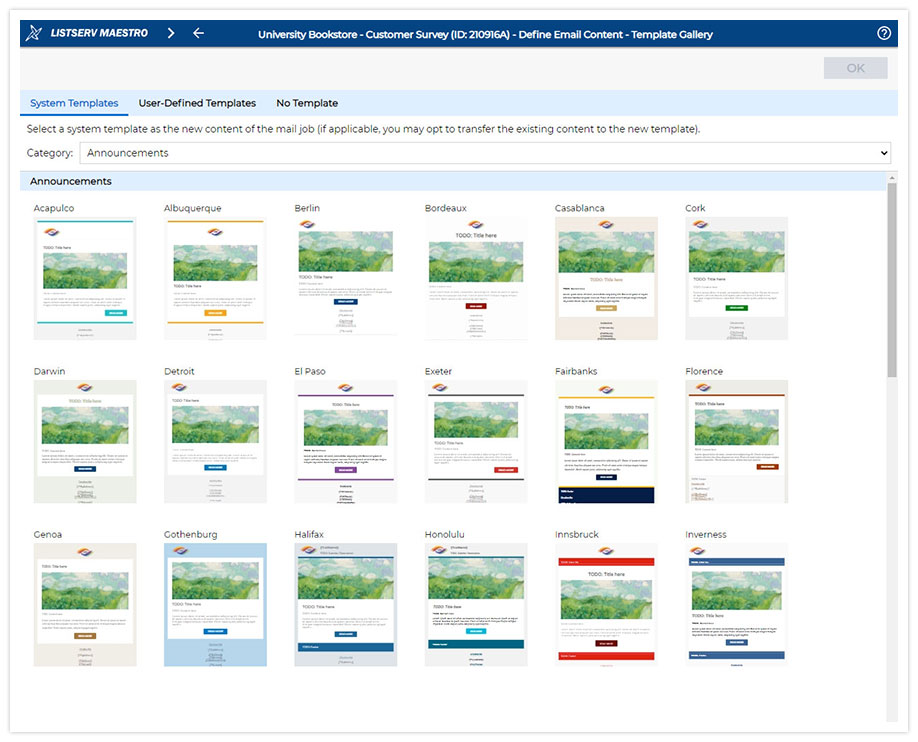This screenshot has width=918, height=742.
Task: Select the Acapulco template thumbnail
Action: coord(85,279)
